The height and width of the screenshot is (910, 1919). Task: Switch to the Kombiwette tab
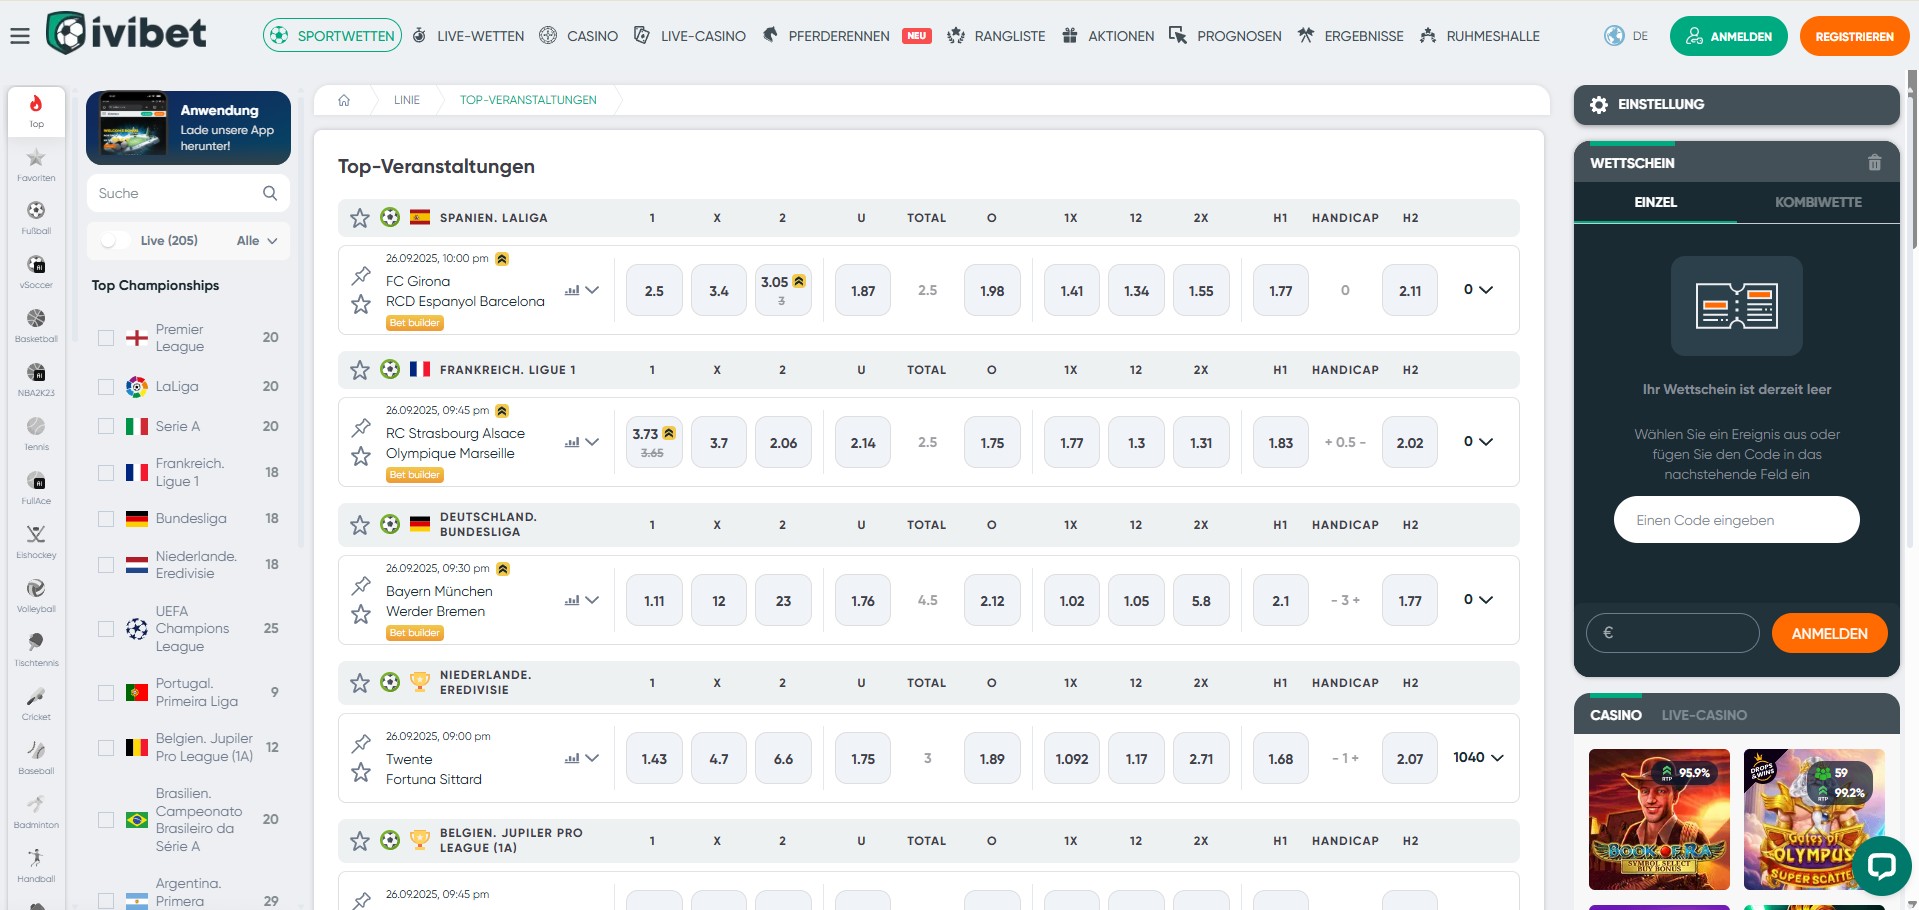tap(1817, 202)
